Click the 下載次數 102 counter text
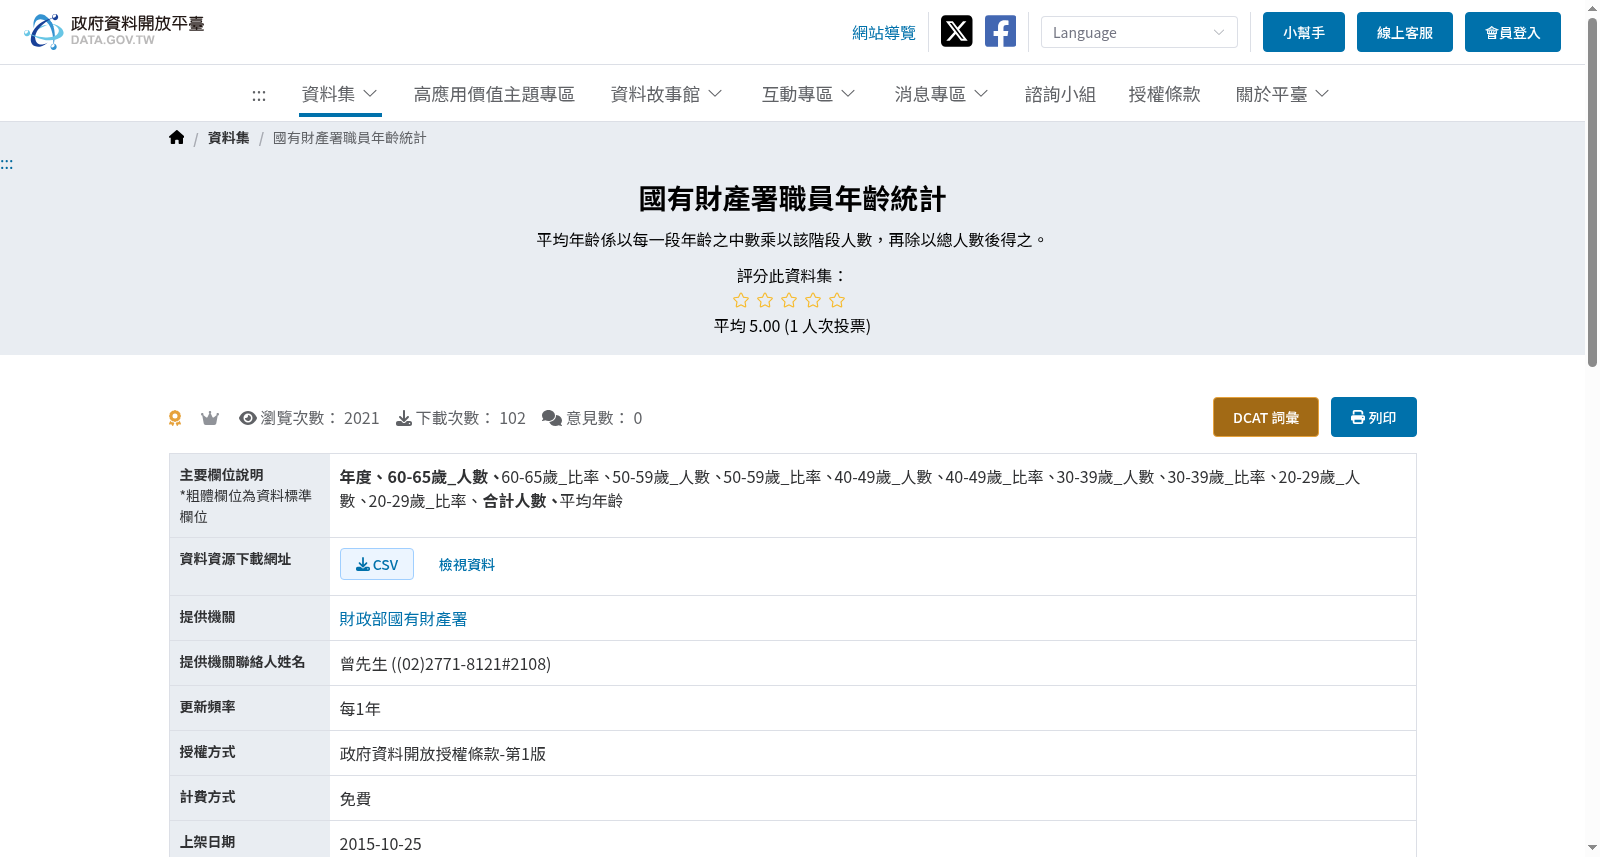Viewport: 1600px width, 857px height. (471, 418)
